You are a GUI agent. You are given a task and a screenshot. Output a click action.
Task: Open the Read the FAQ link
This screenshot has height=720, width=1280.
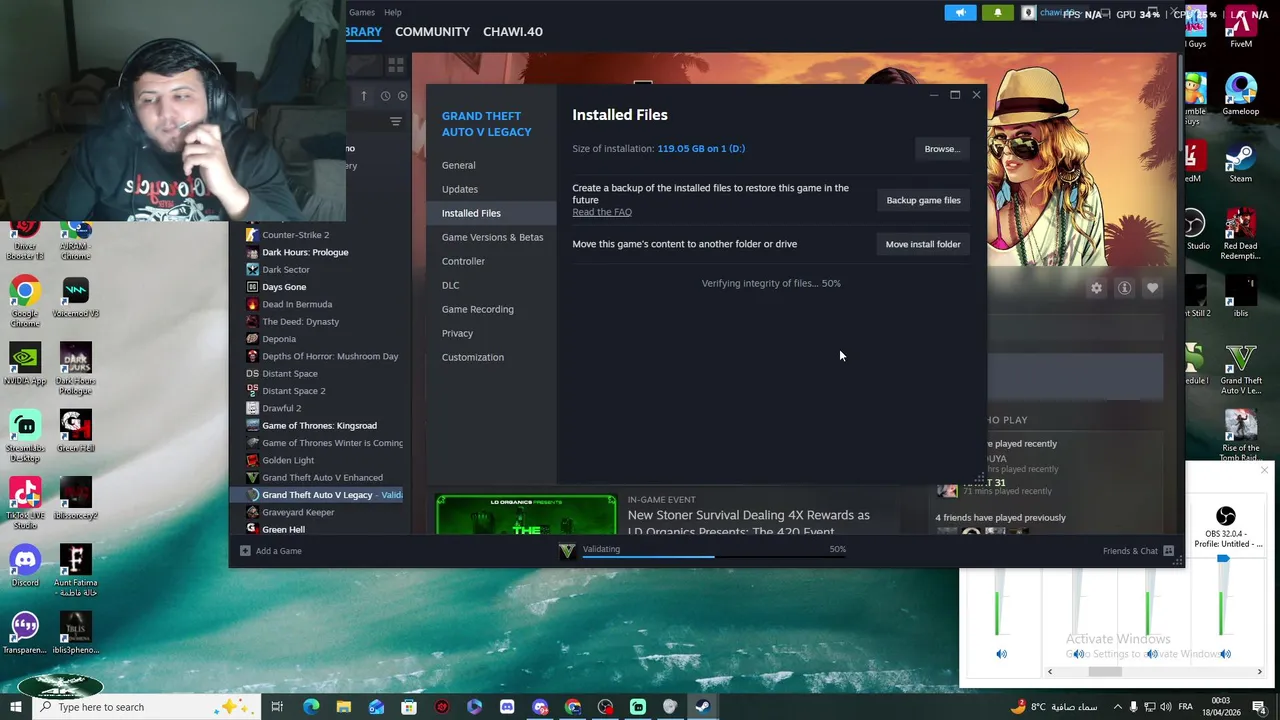602,212
